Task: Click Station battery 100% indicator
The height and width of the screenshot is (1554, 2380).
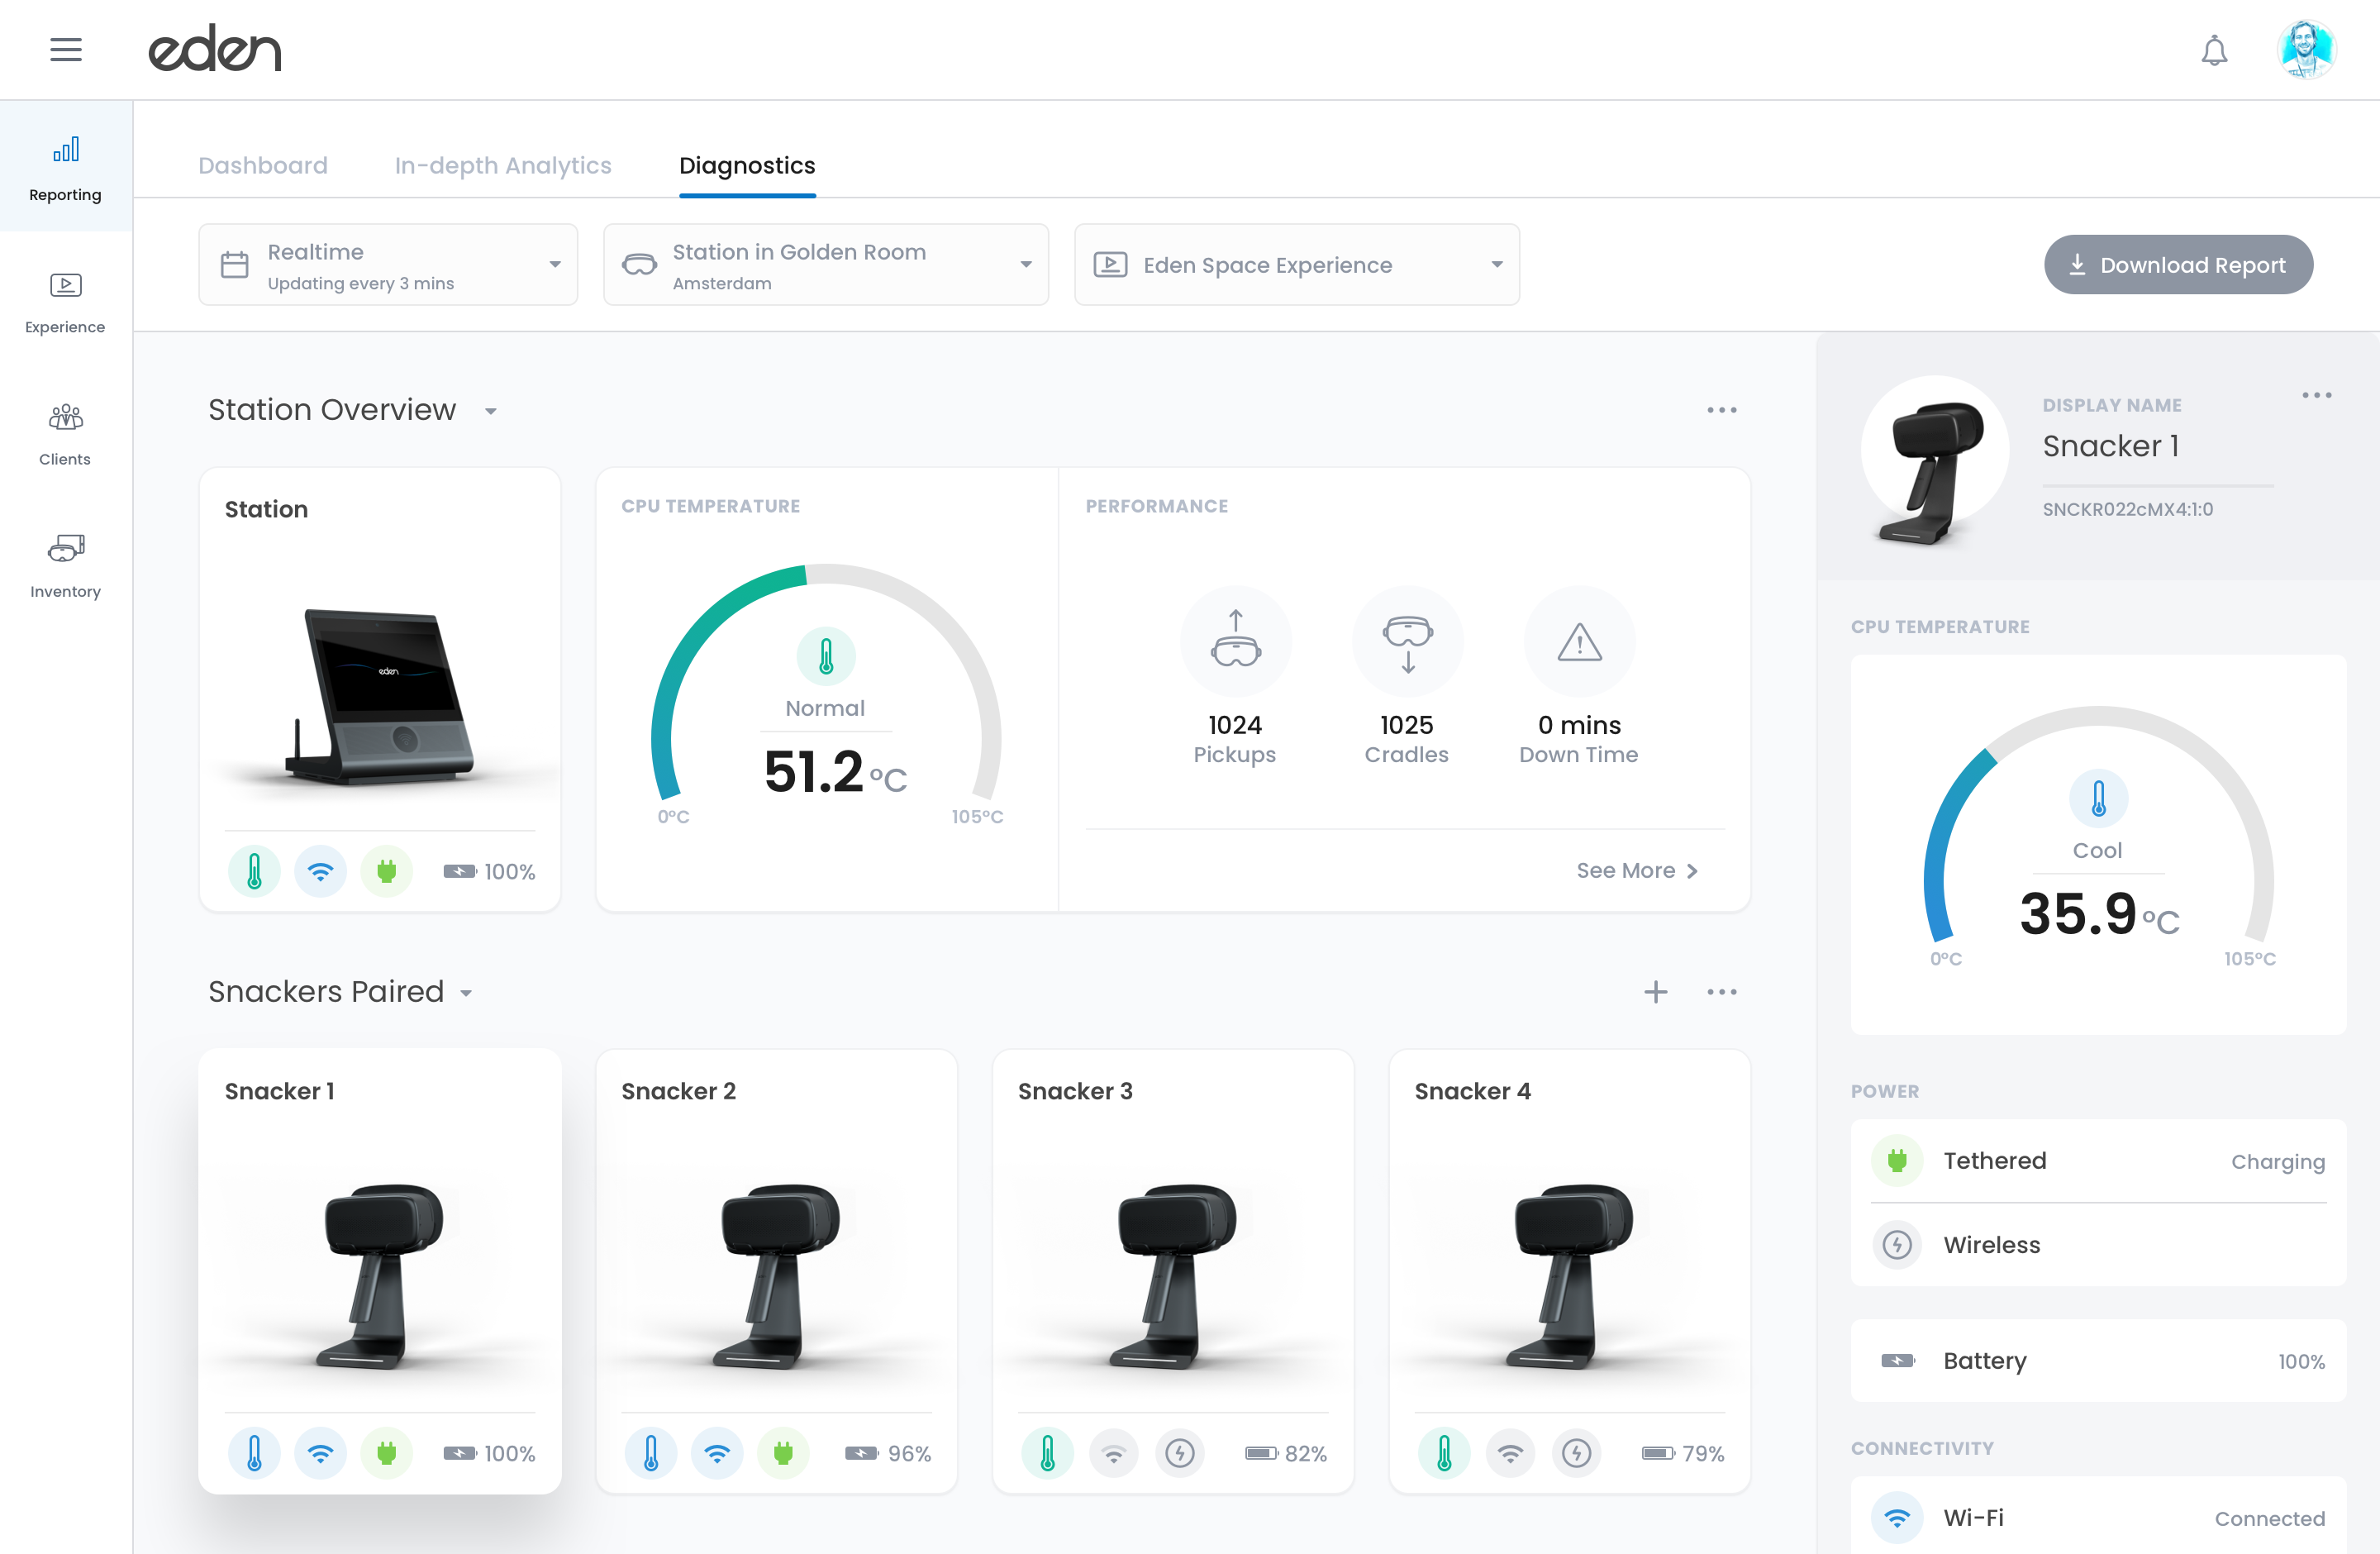Action: [x=489, y=872]
